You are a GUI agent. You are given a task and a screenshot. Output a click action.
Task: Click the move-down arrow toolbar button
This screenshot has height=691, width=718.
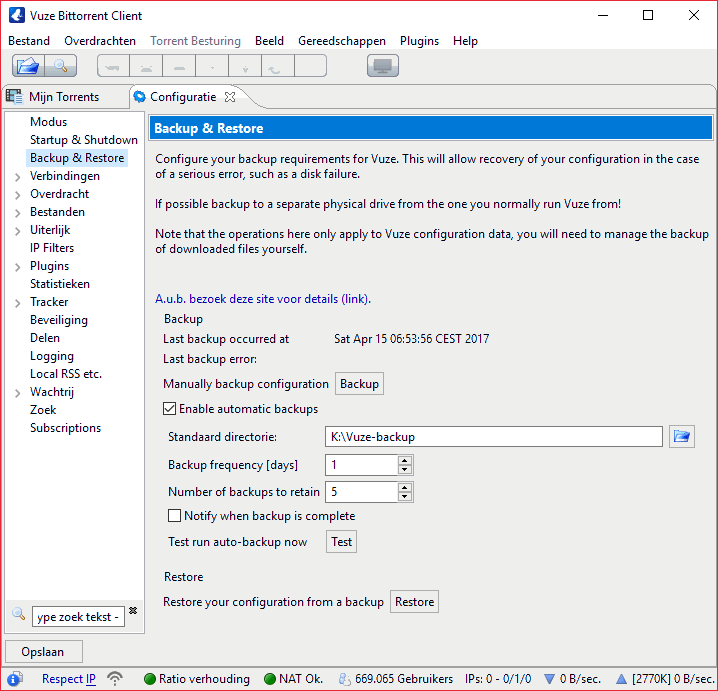[x=245, y=65]
